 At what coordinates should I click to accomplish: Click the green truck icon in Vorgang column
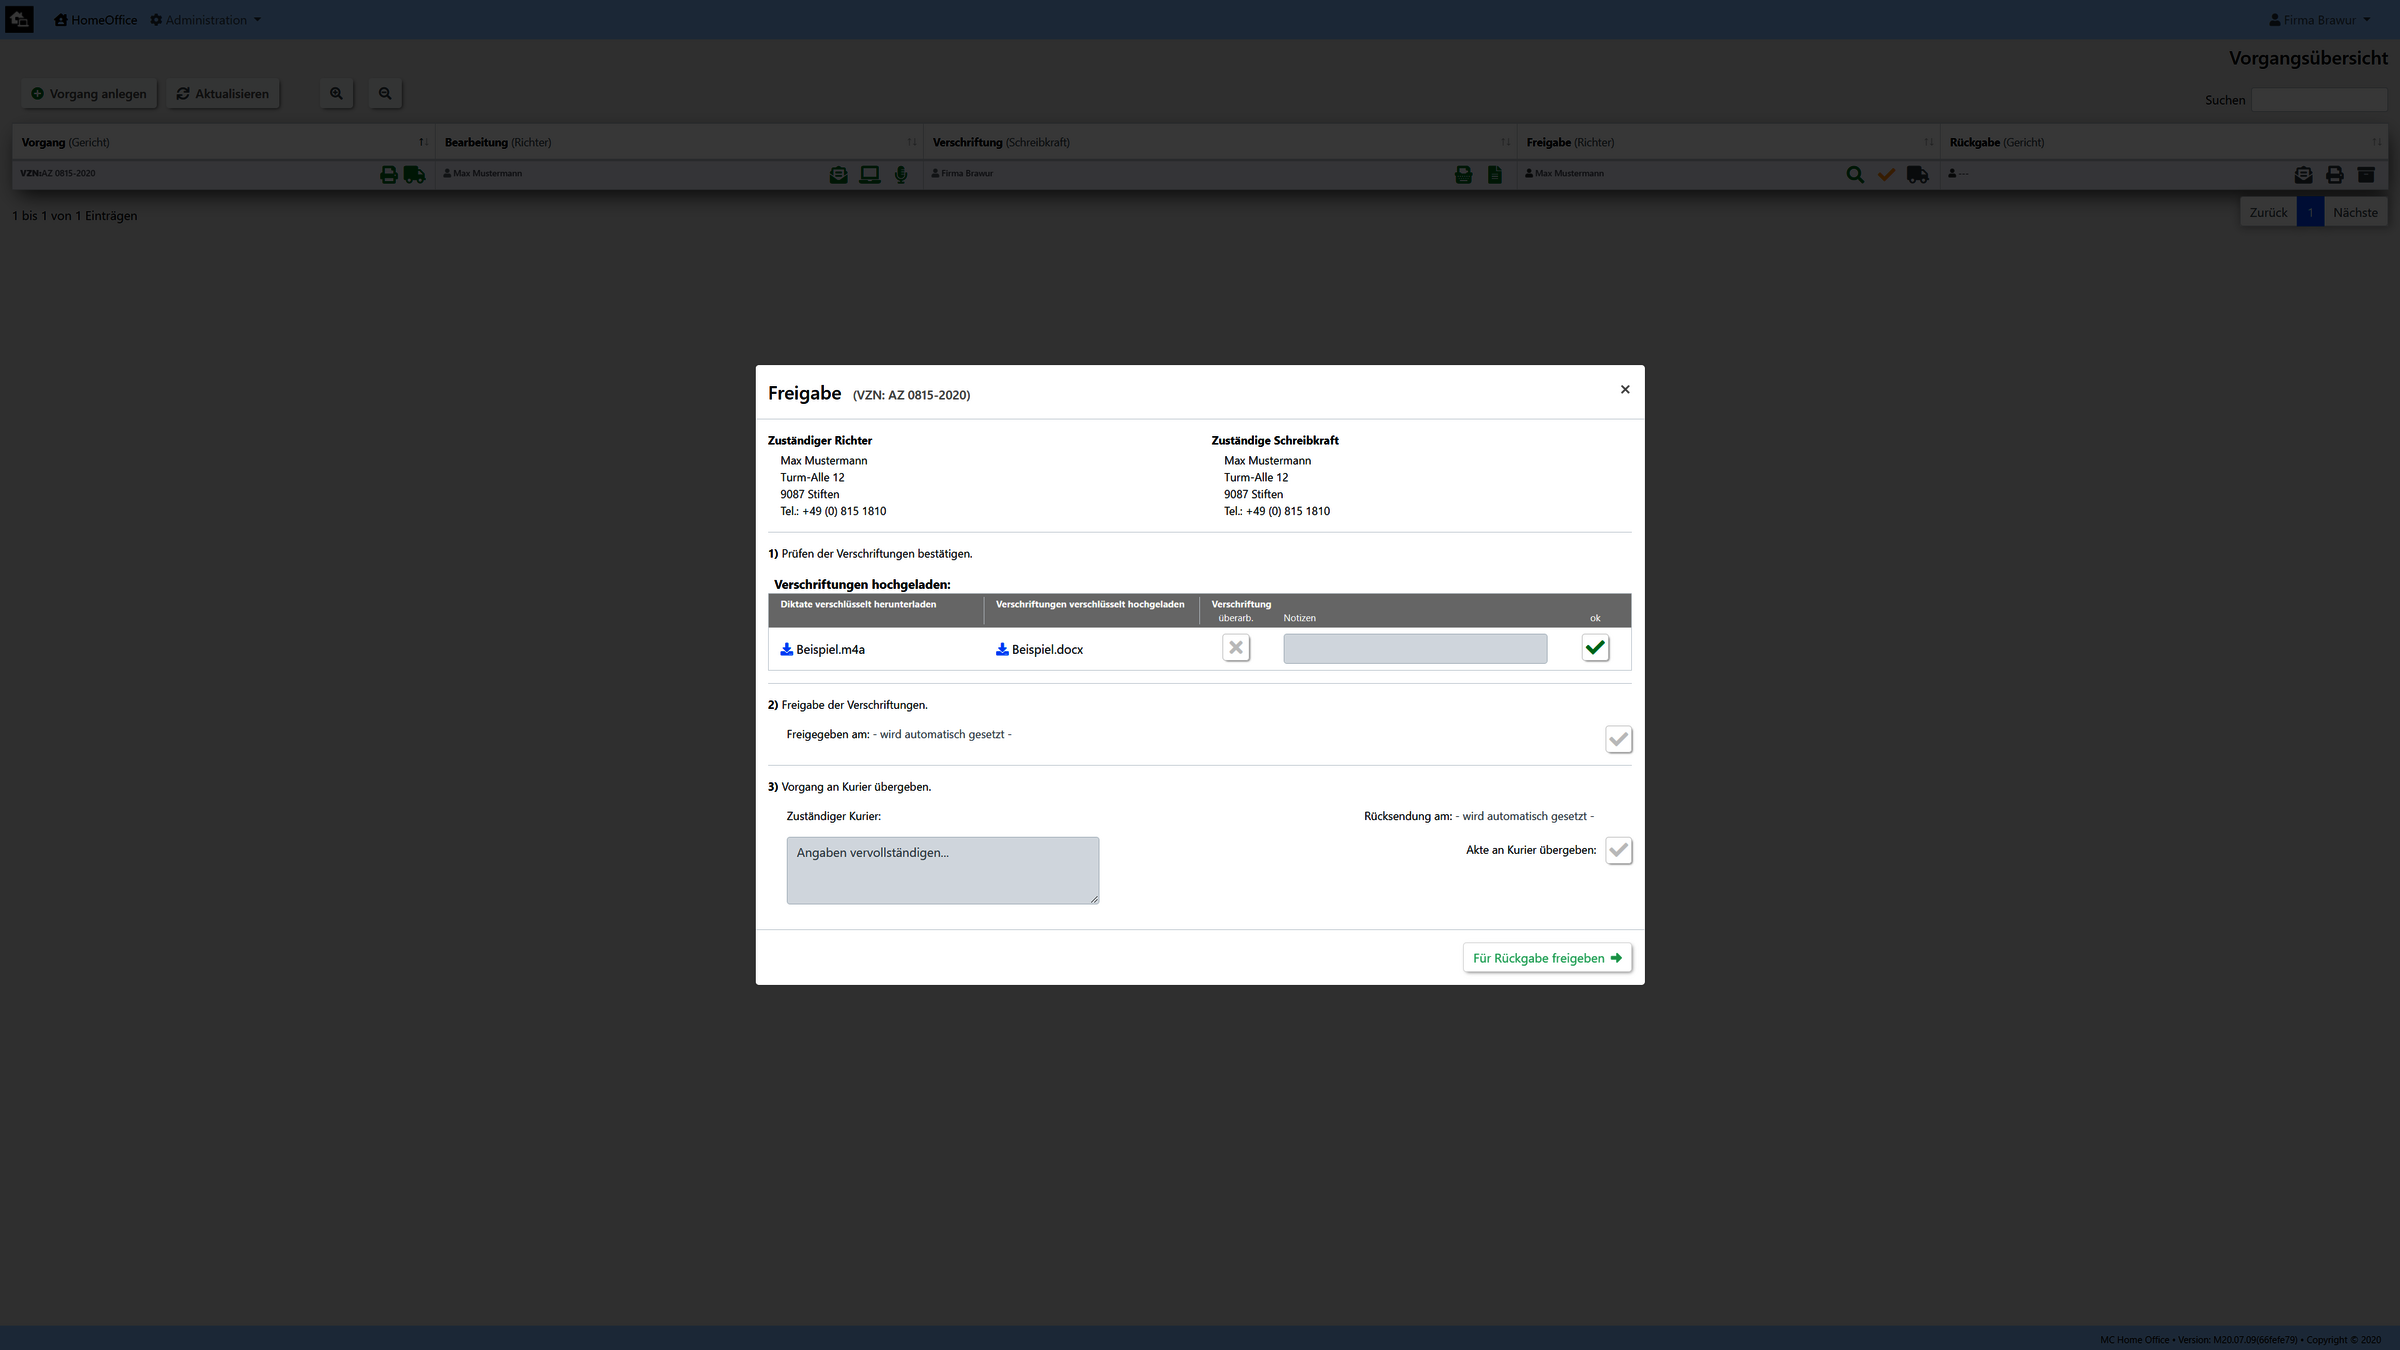coord(414,175)
